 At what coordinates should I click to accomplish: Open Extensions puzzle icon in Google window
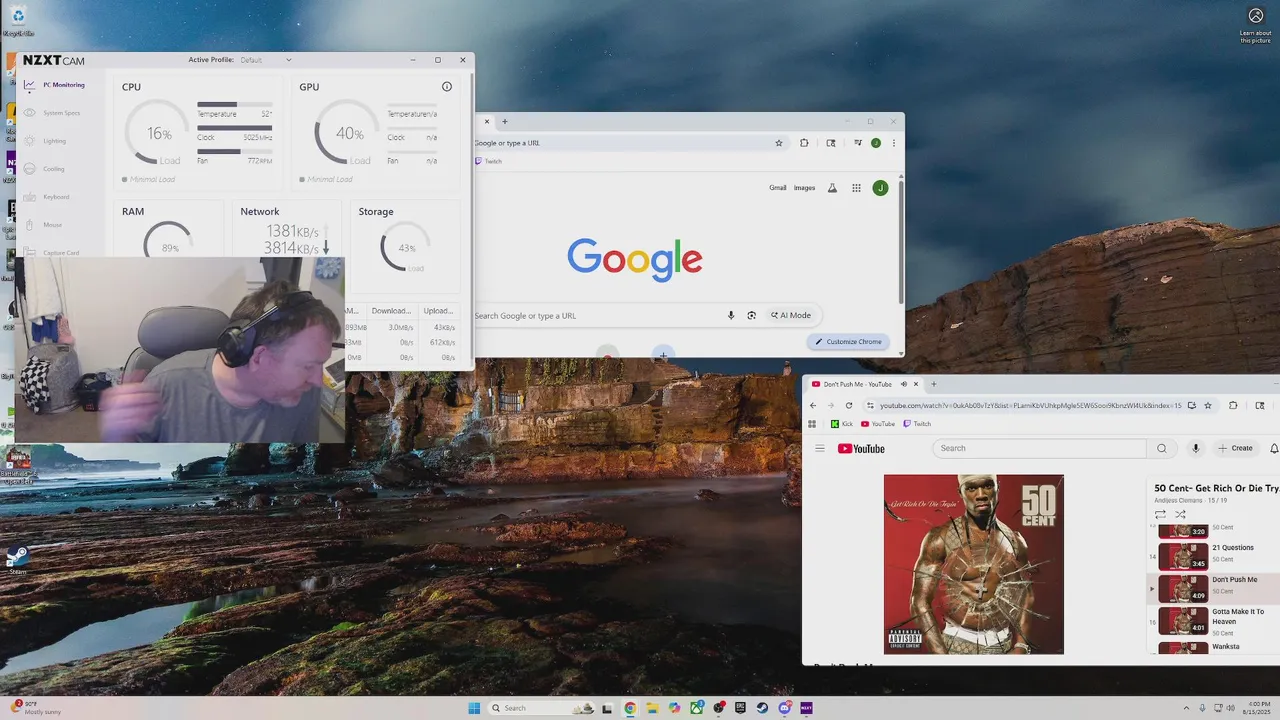(x=804, y=143)
